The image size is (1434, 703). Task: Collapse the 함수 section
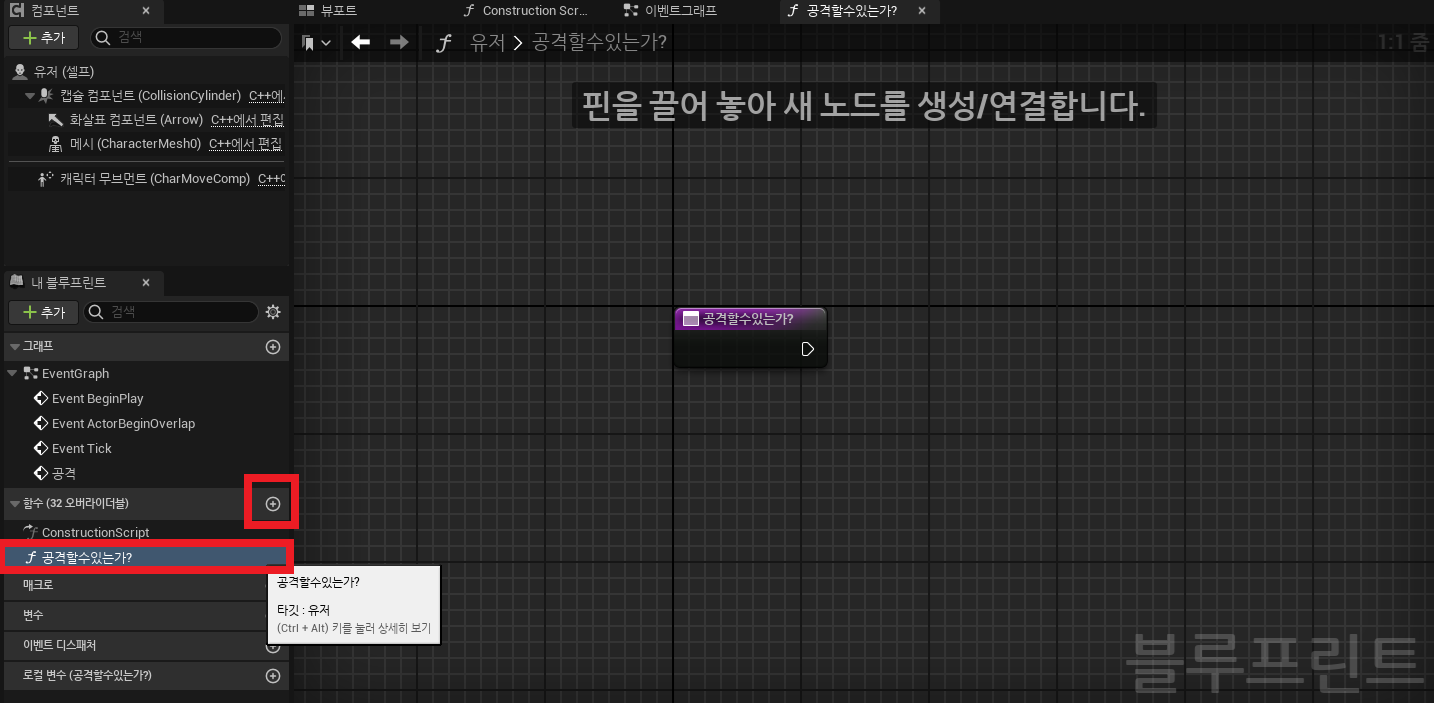point(14,503)
